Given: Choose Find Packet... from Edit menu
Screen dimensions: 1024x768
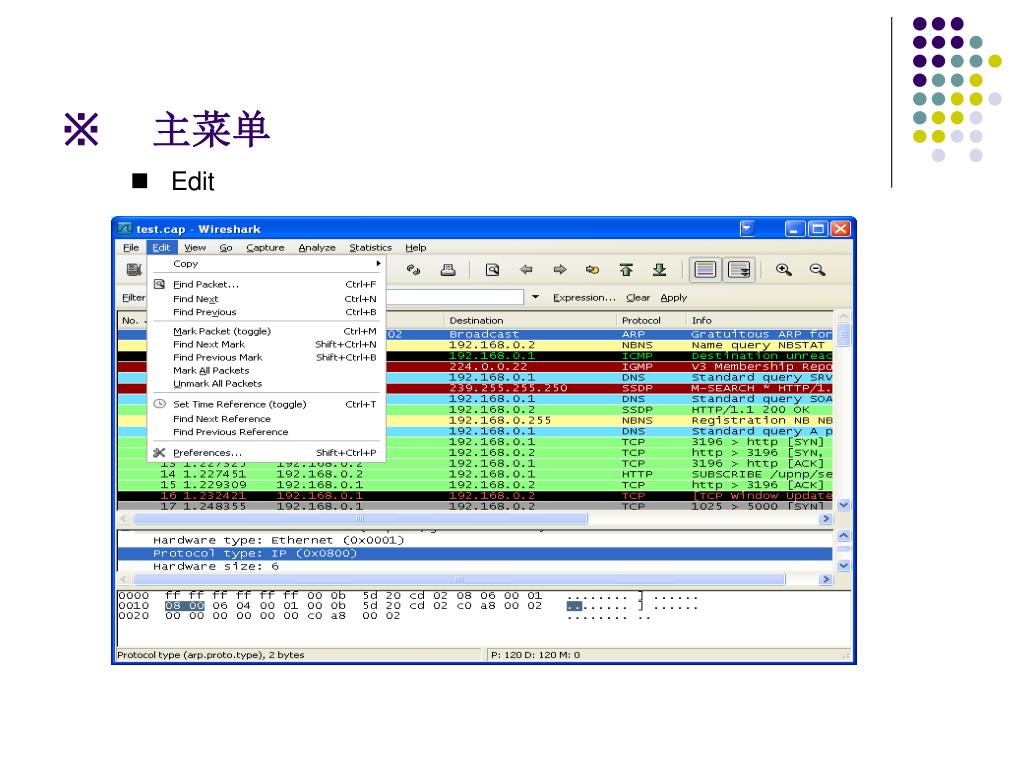Looking at the screenshot, I should (x=267, y=284).
